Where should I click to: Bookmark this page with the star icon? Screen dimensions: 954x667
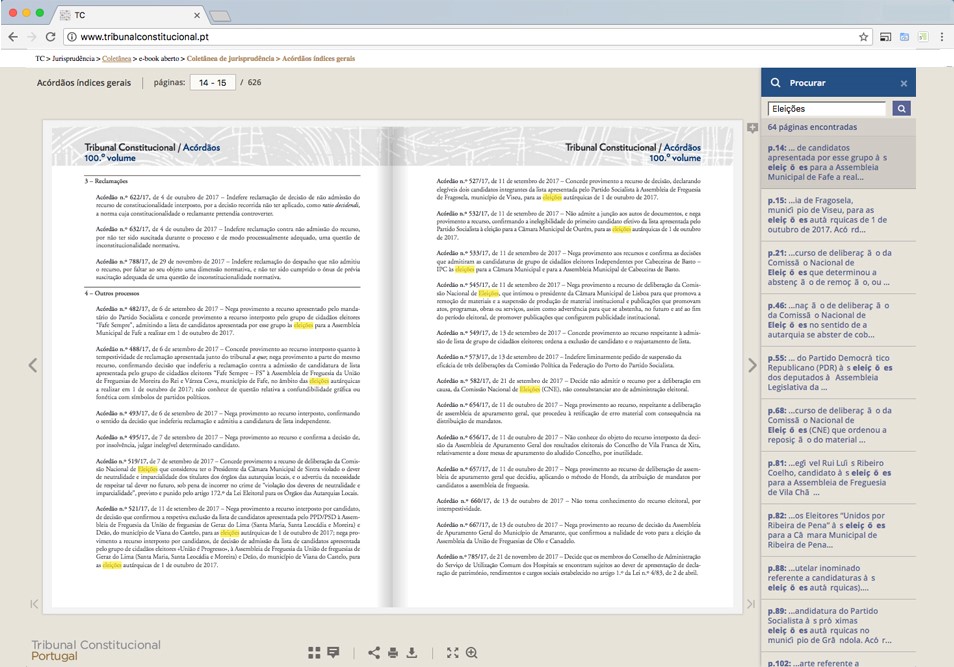tap(863, 37)
